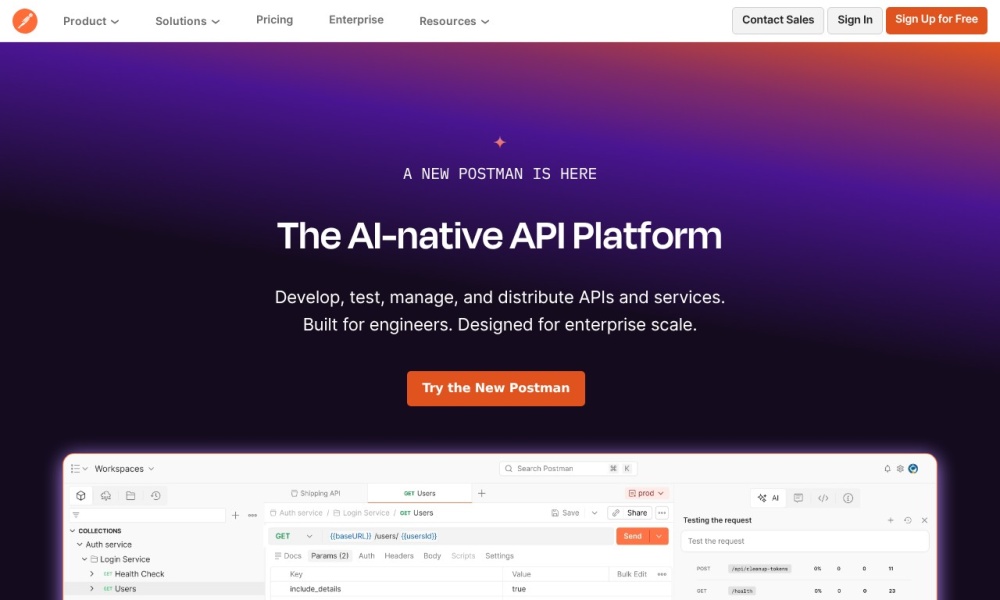Open the Solutions dropdown menu
The height and width of the screenshot is (600, 1000).
(x=188, y=21)
